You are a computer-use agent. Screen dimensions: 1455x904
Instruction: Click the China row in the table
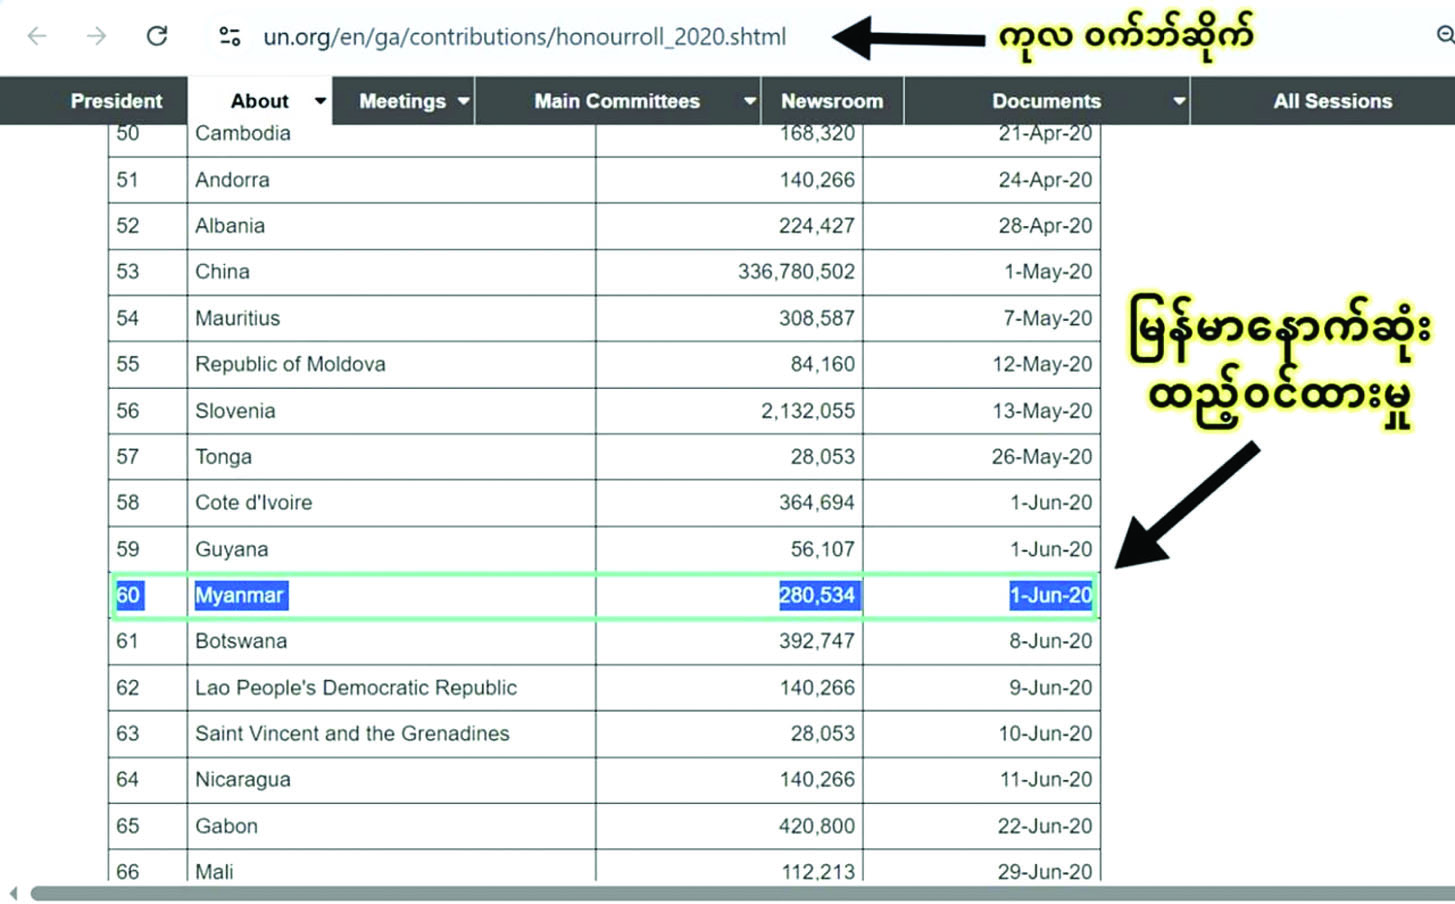coord(604,272)
